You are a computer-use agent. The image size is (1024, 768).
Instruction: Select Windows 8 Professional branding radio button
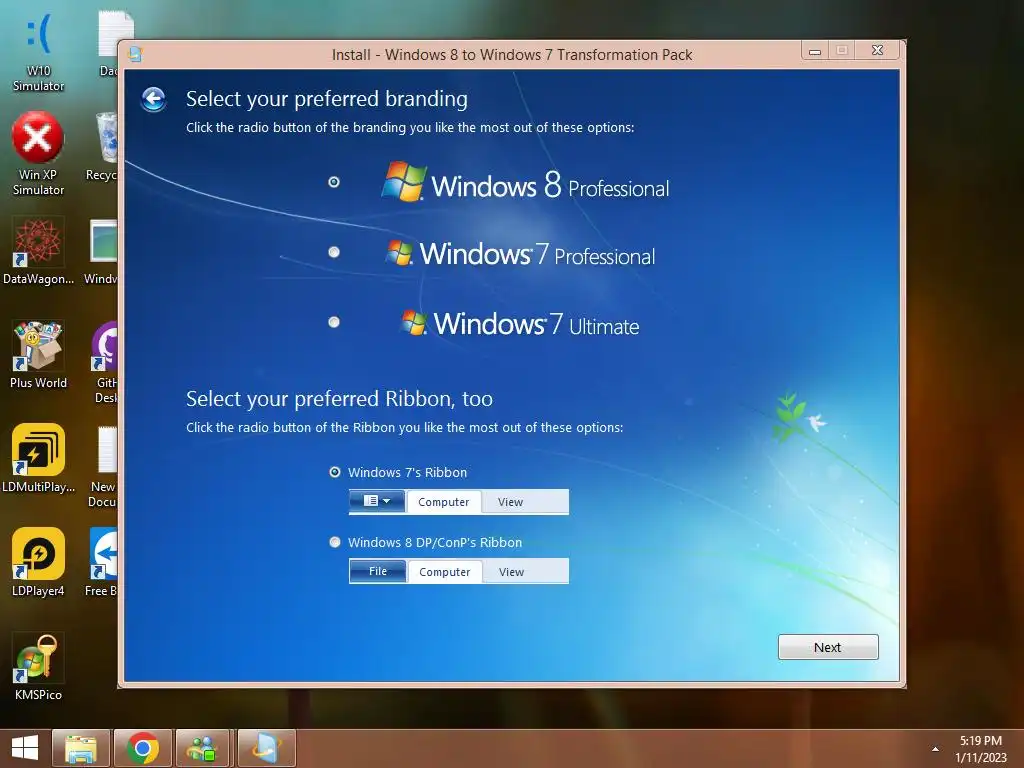click(x=334, y=182)
